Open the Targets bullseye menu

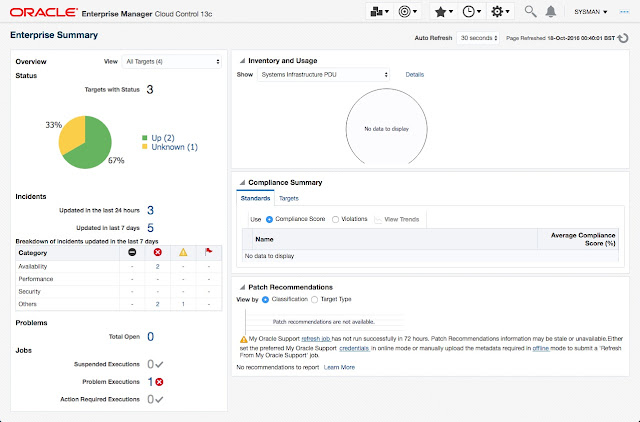click(x=408, y=12)
